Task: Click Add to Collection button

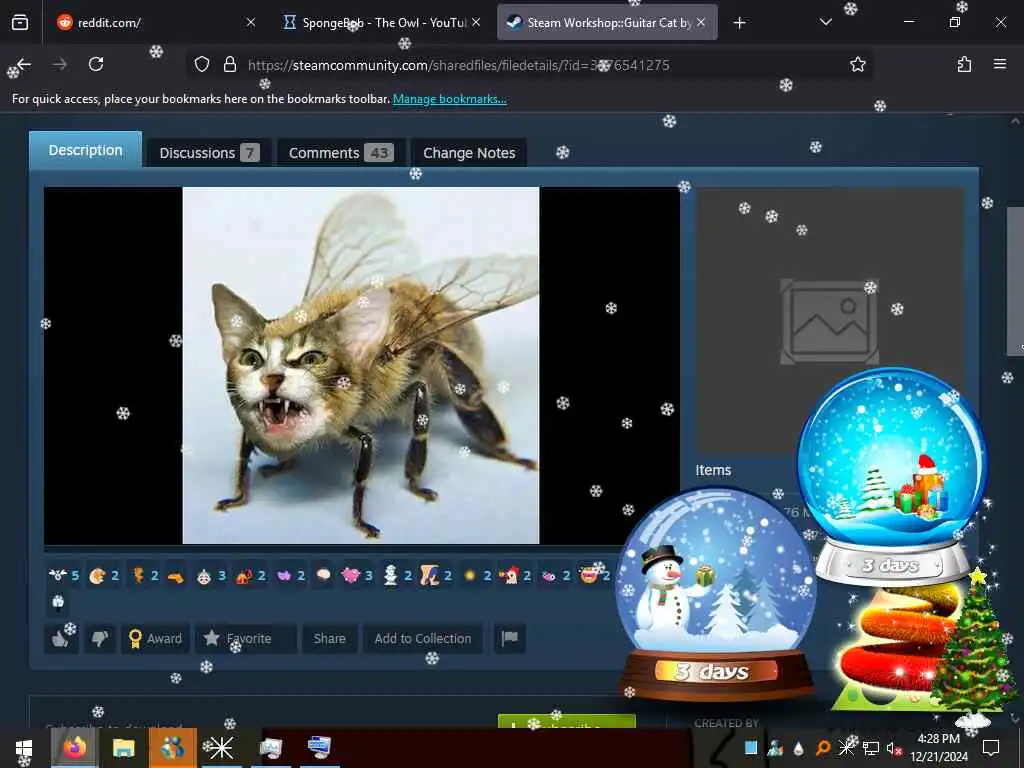Action: coord(423,638)
